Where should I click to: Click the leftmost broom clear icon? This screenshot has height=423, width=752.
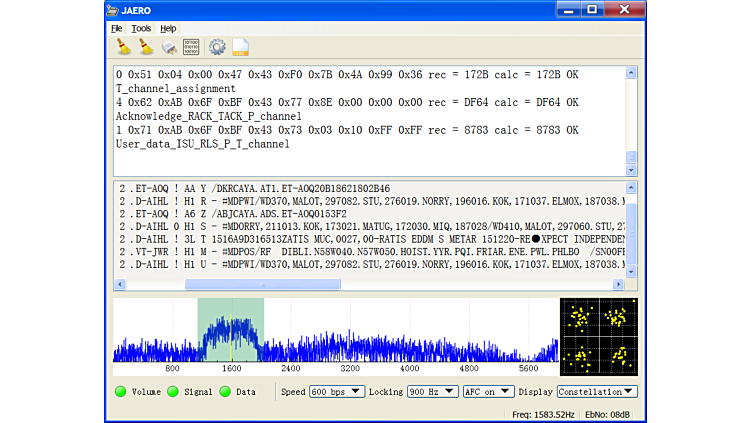click(123, 47)
